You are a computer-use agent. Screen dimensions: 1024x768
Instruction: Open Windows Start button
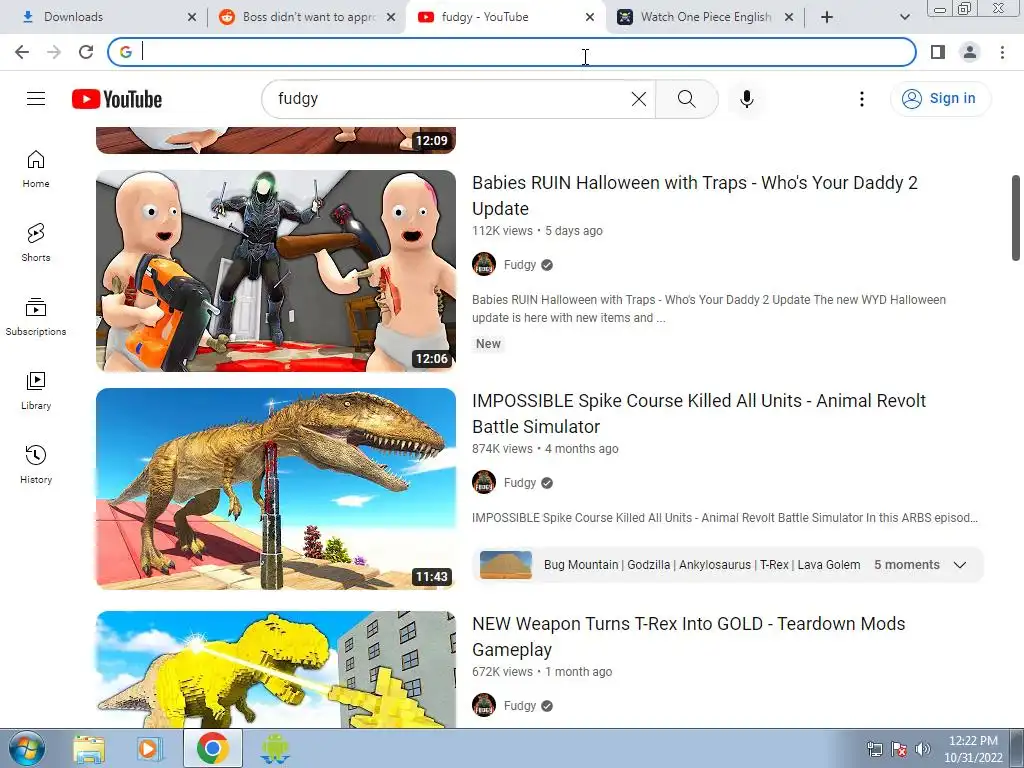pyautogui.click(x=25, y=748)
